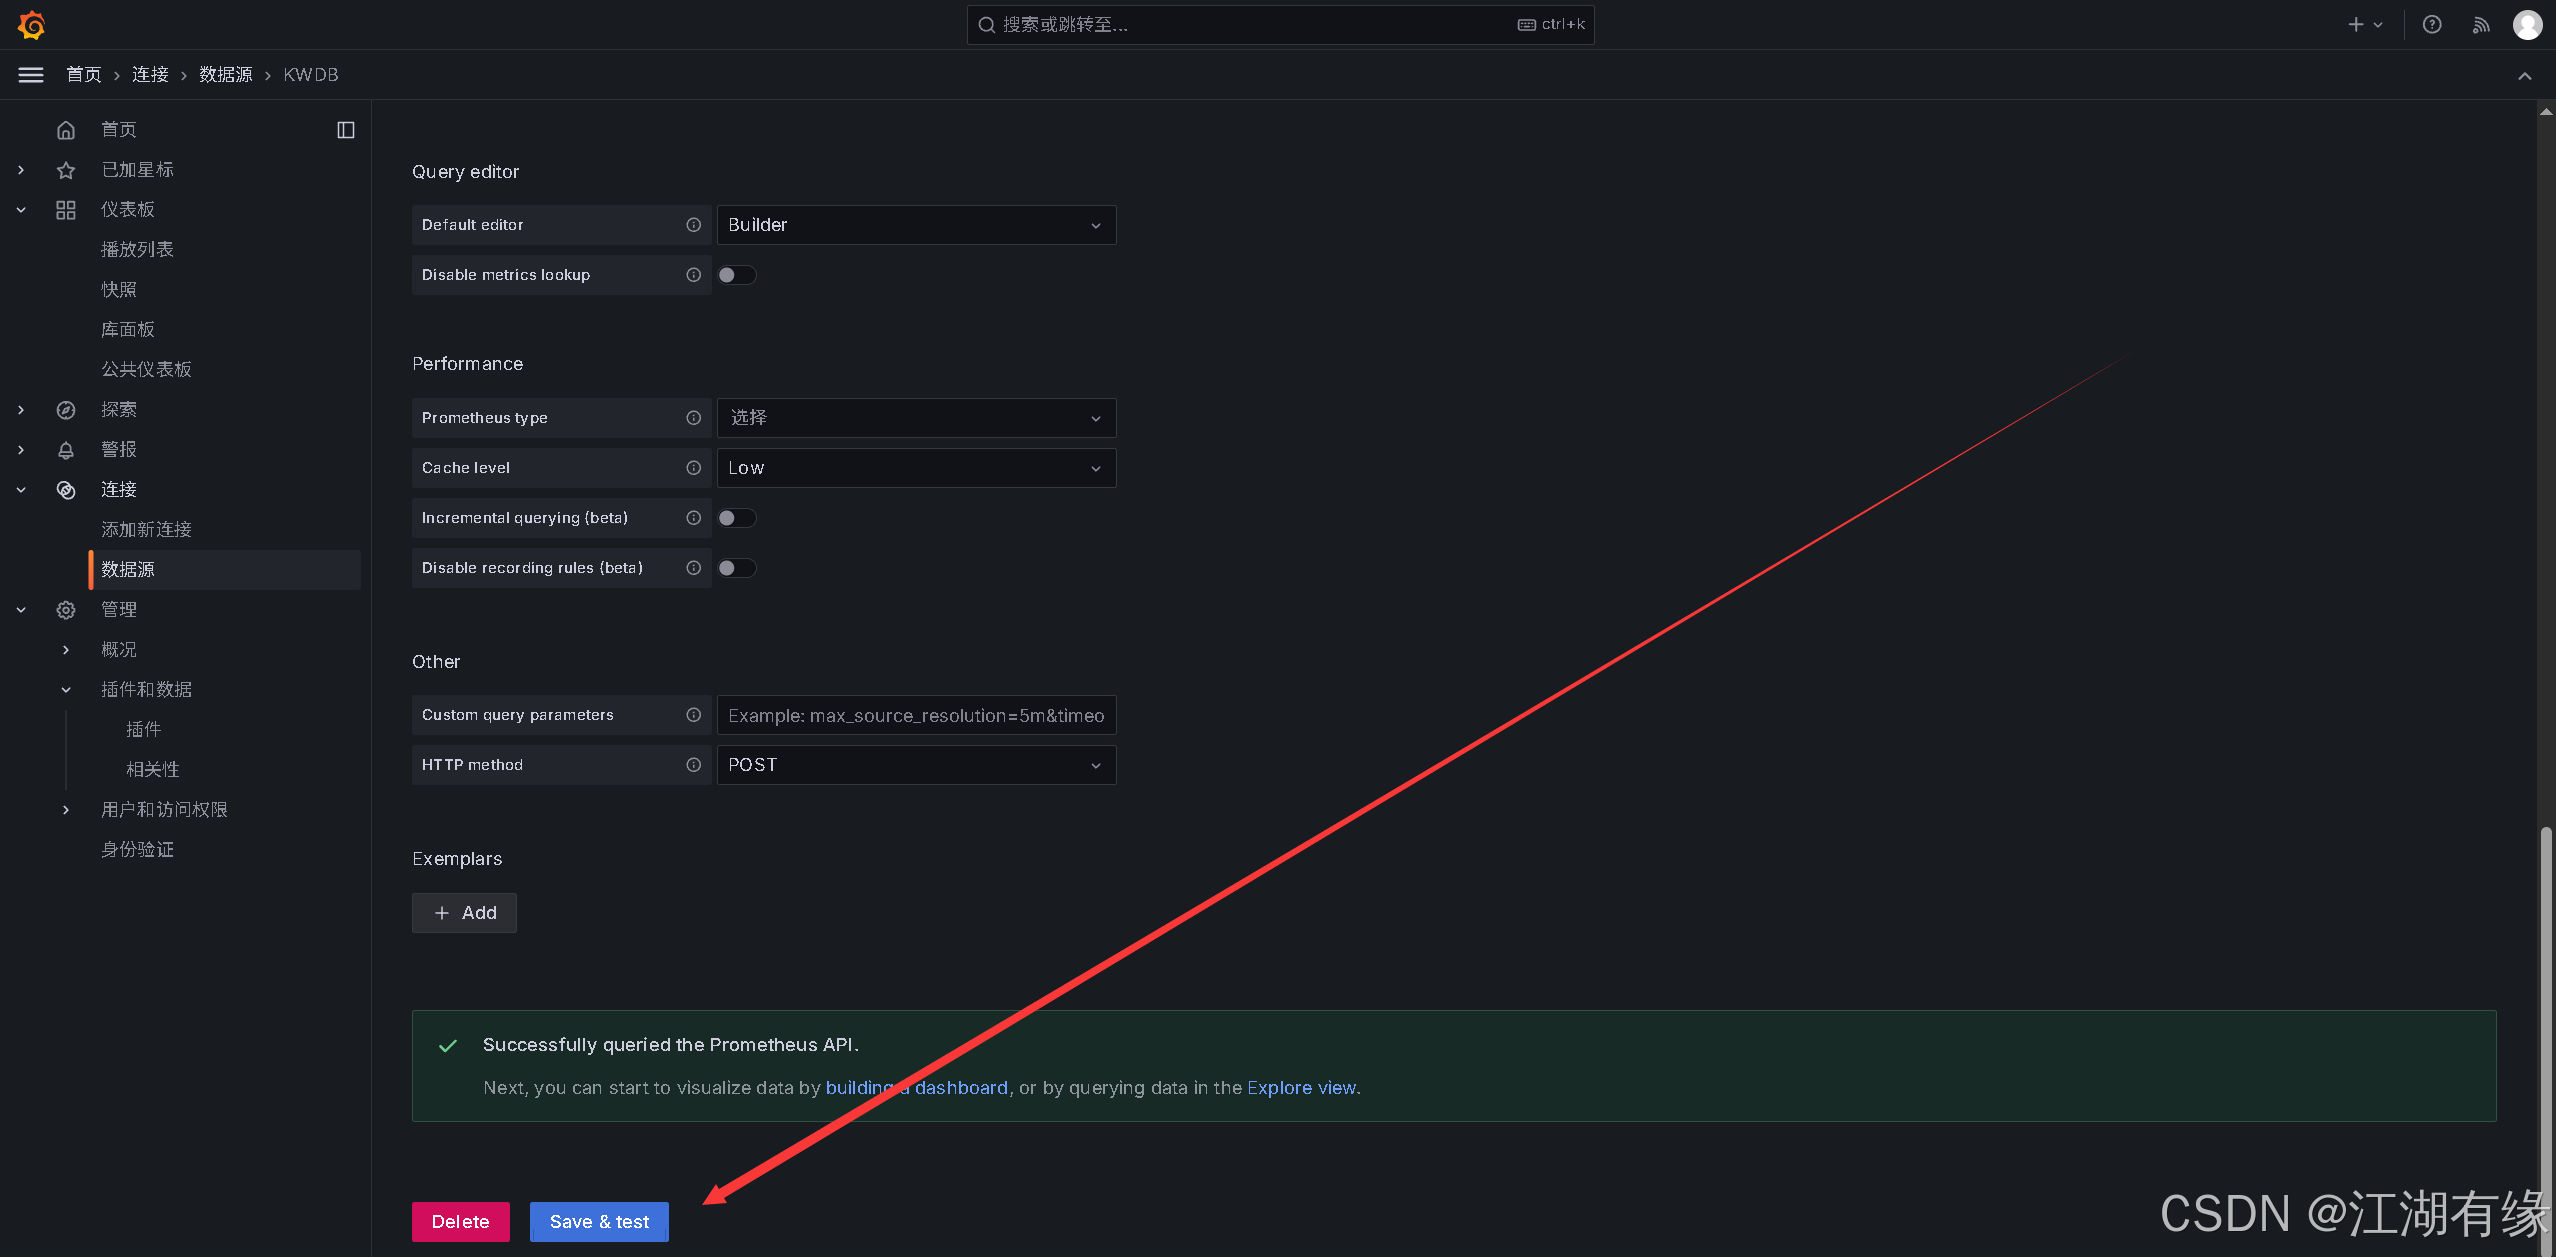Open the hamburger navigation menu
Image resolution: width=2556 pixels, height=1257 pixels.
[x=31, y=75]
